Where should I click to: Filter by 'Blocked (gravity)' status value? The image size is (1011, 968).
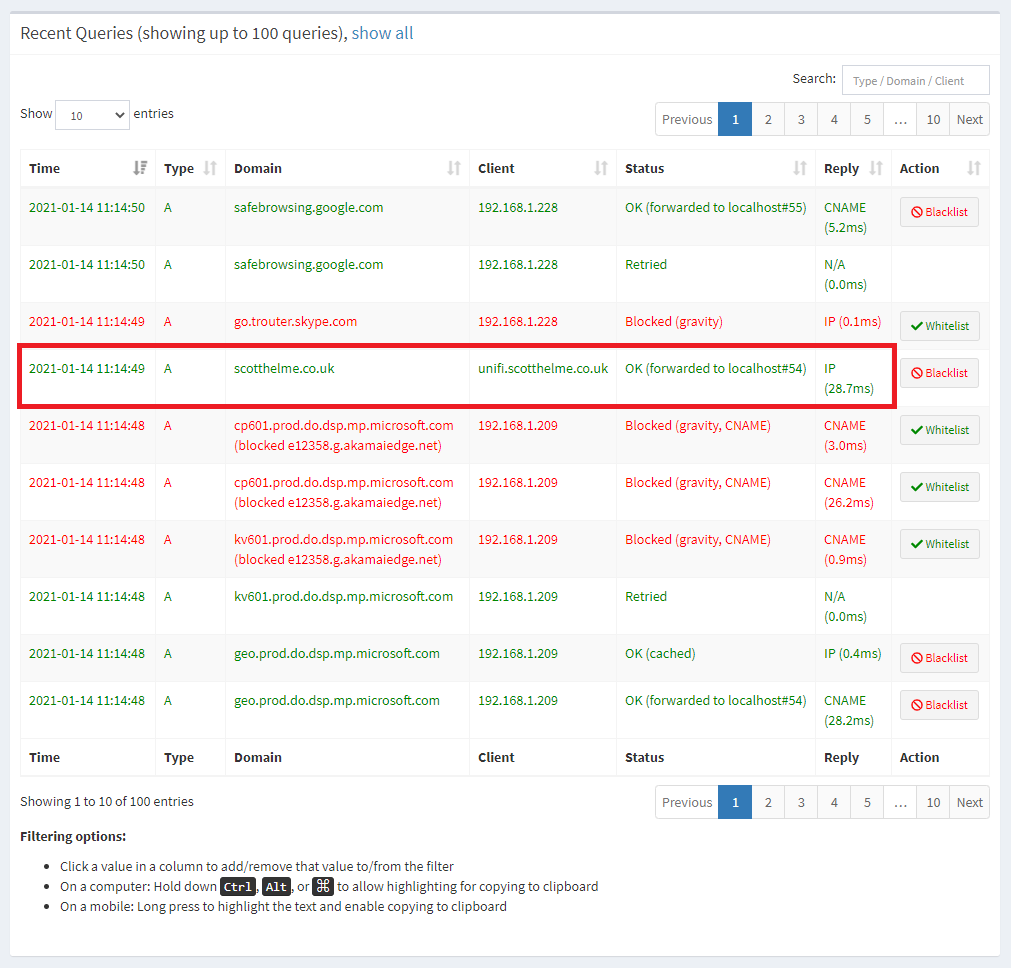click(x=673, y=322)
